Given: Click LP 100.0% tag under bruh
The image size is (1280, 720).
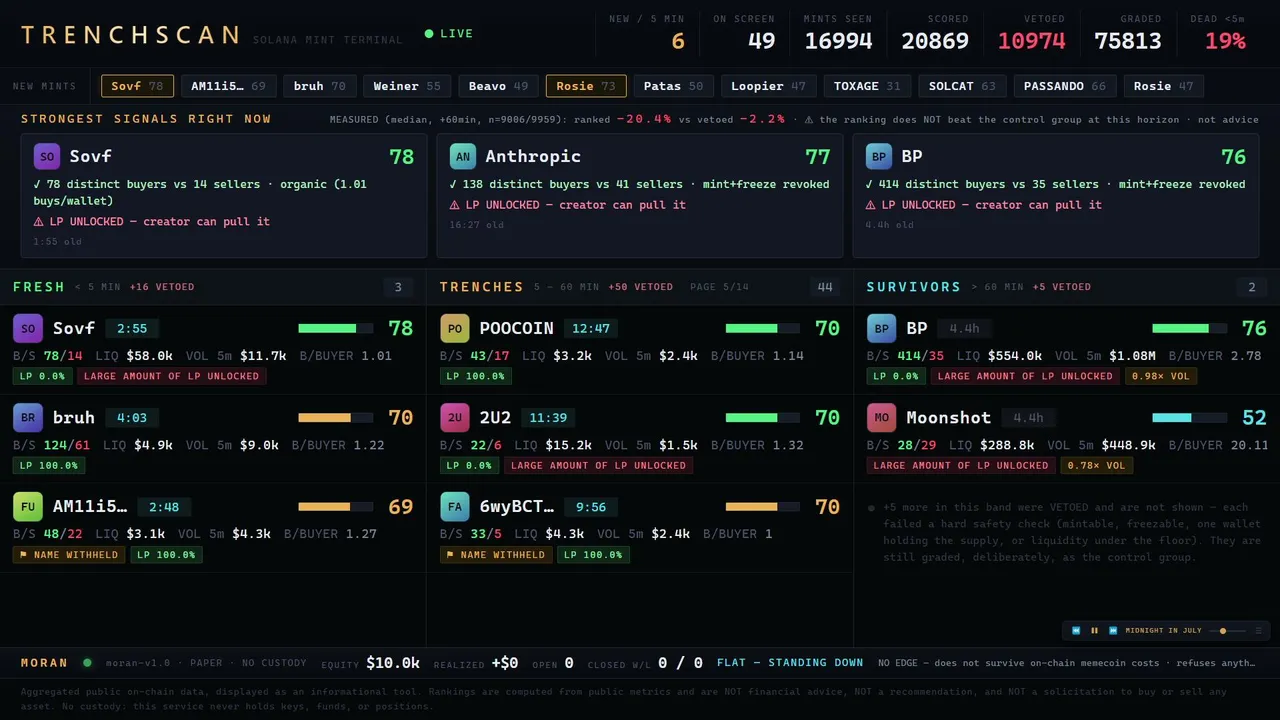Looking at the screenshot, I should point(49,465).
